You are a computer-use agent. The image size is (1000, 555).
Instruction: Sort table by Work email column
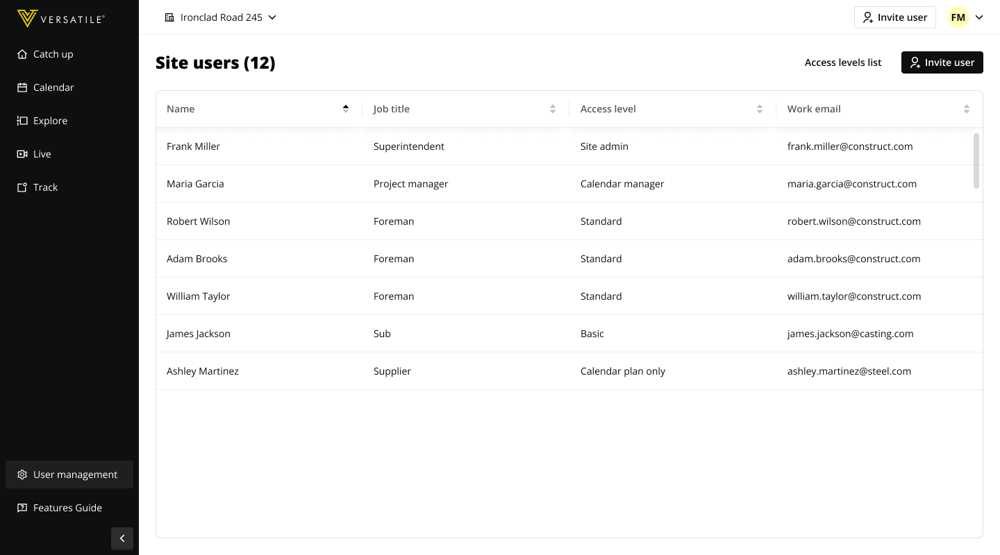966,109
